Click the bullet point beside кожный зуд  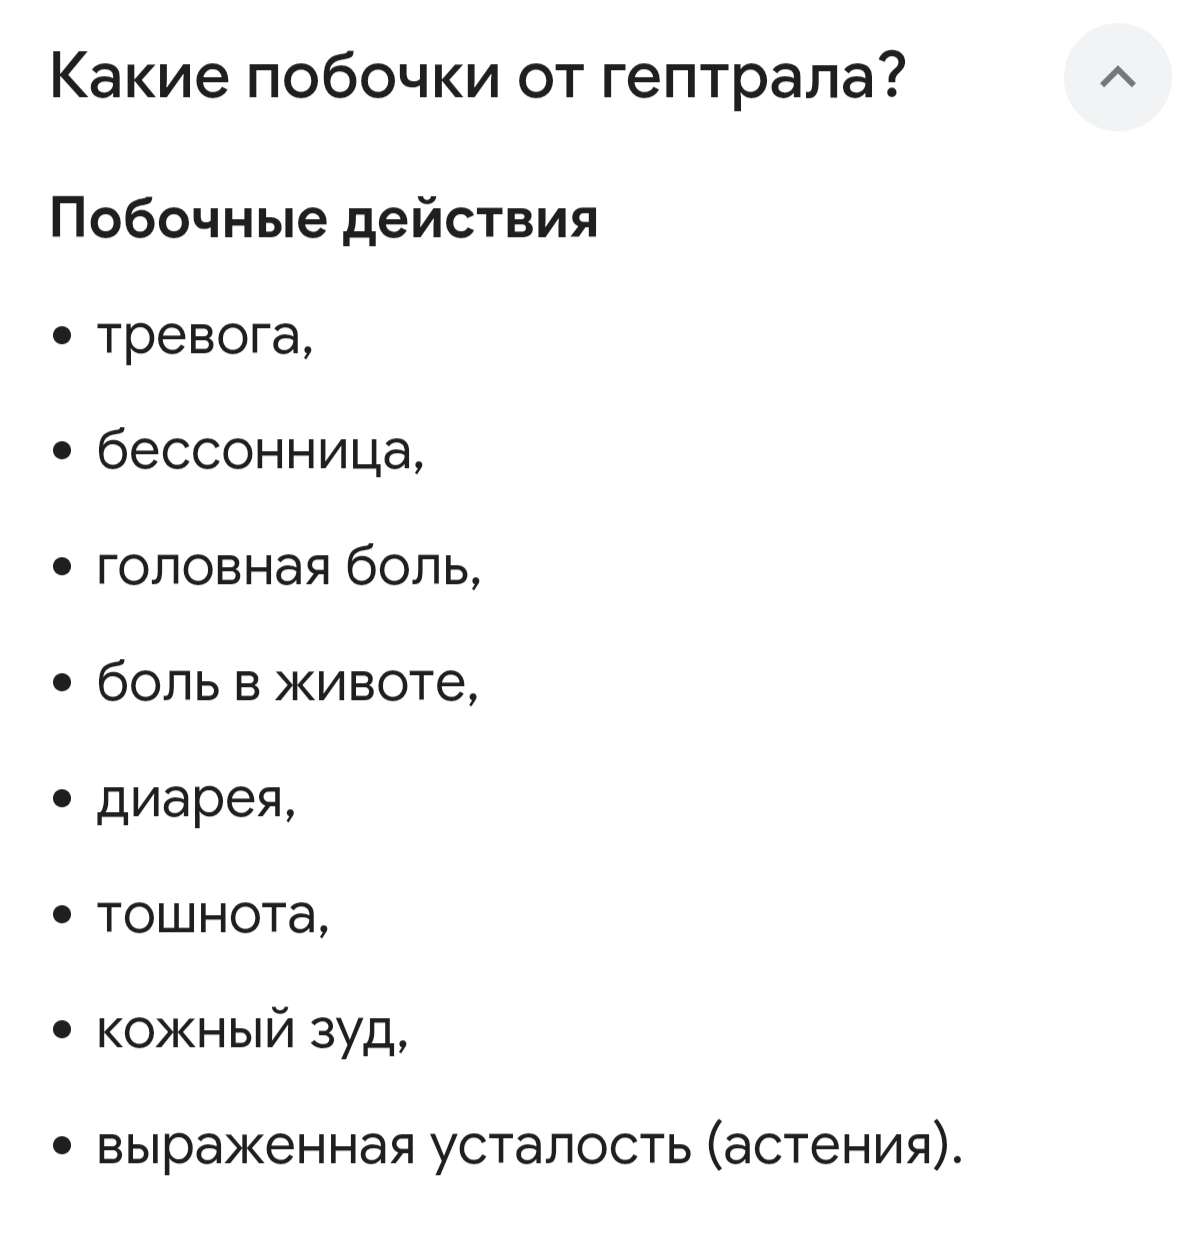click(x=64, y=1032)
